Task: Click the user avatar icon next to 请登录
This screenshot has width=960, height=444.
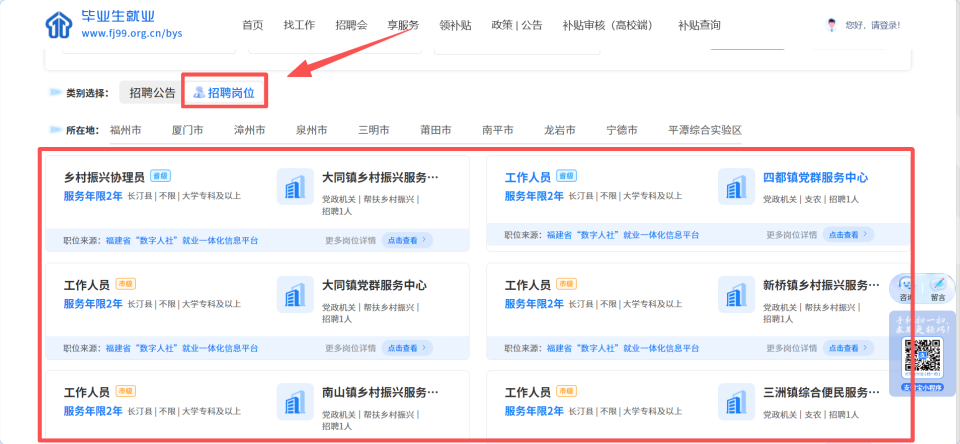Action: point(831,25)
